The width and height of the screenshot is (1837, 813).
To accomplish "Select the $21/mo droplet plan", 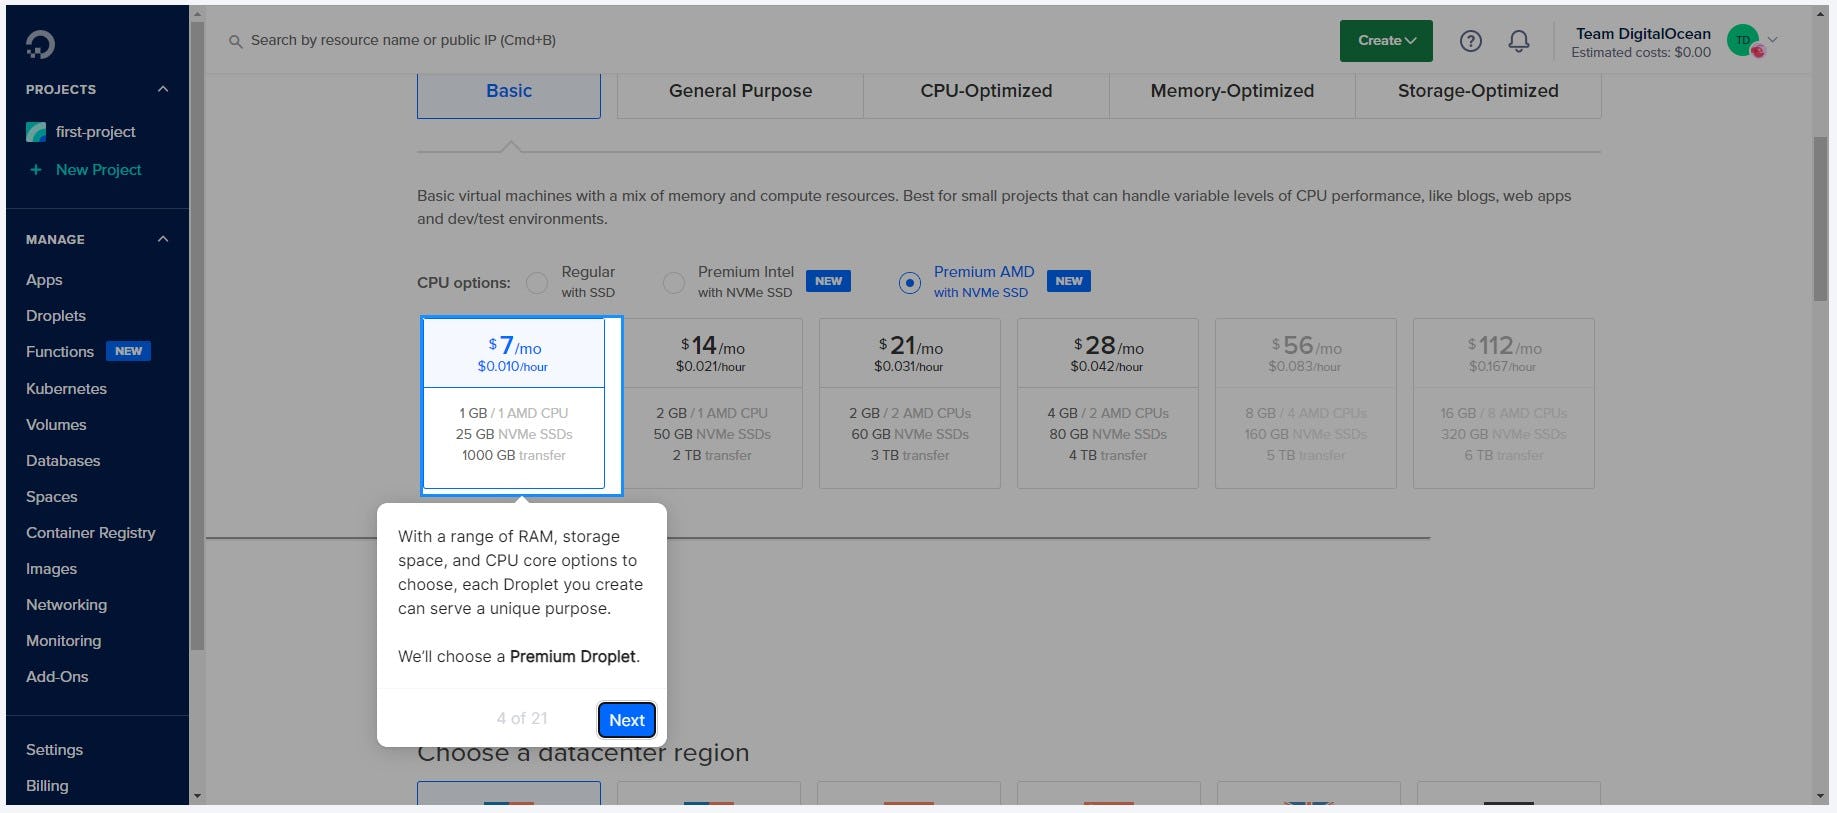I will coord(910,404).
